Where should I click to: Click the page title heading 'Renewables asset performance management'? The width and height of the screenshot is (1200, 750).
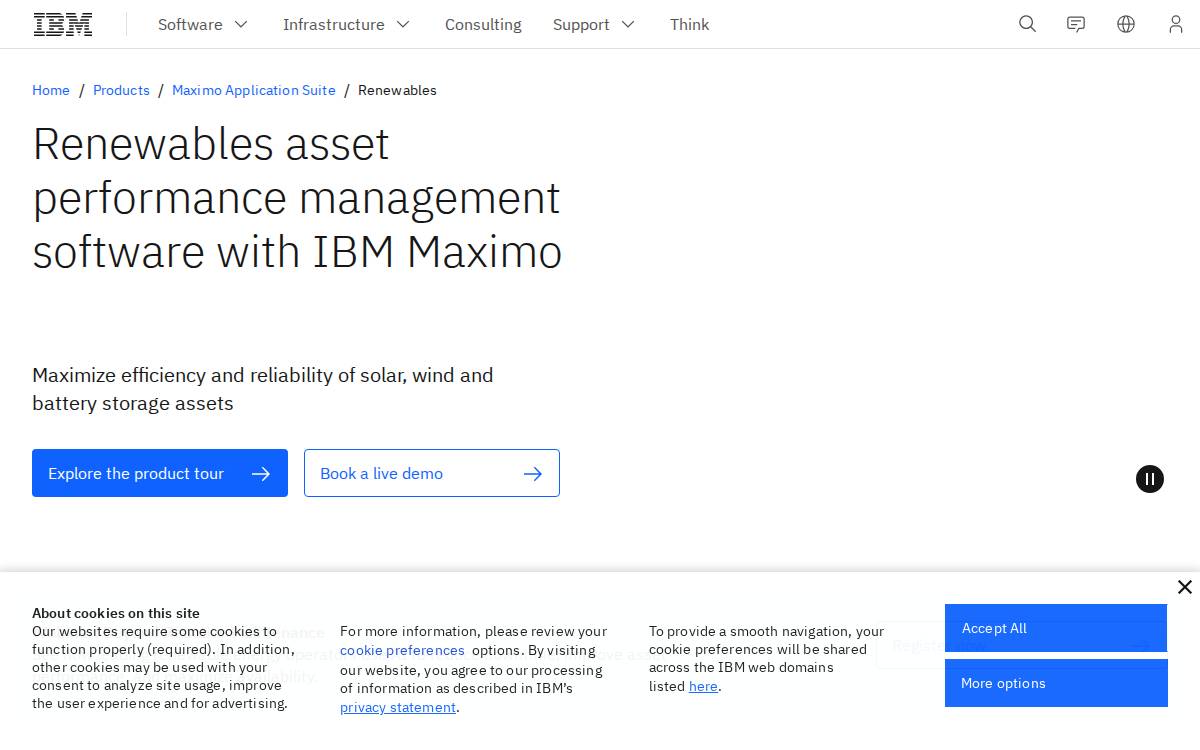tap(297, 198)
